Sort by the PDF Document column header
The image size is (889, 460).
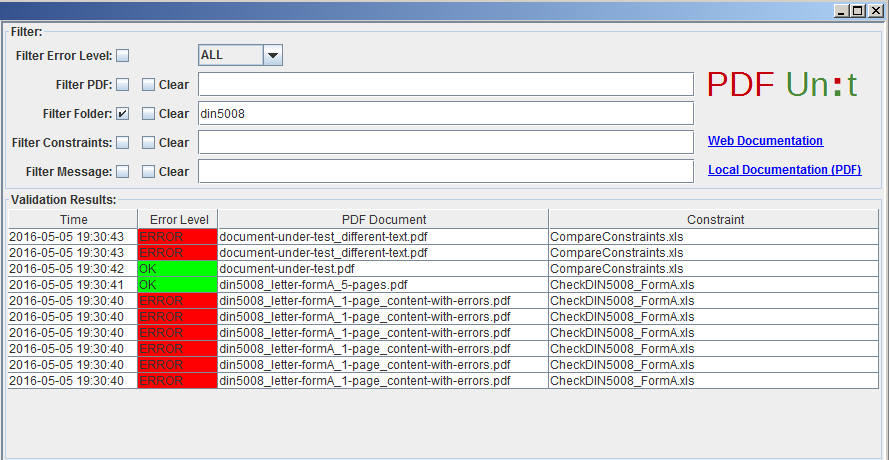coord(383,219)
